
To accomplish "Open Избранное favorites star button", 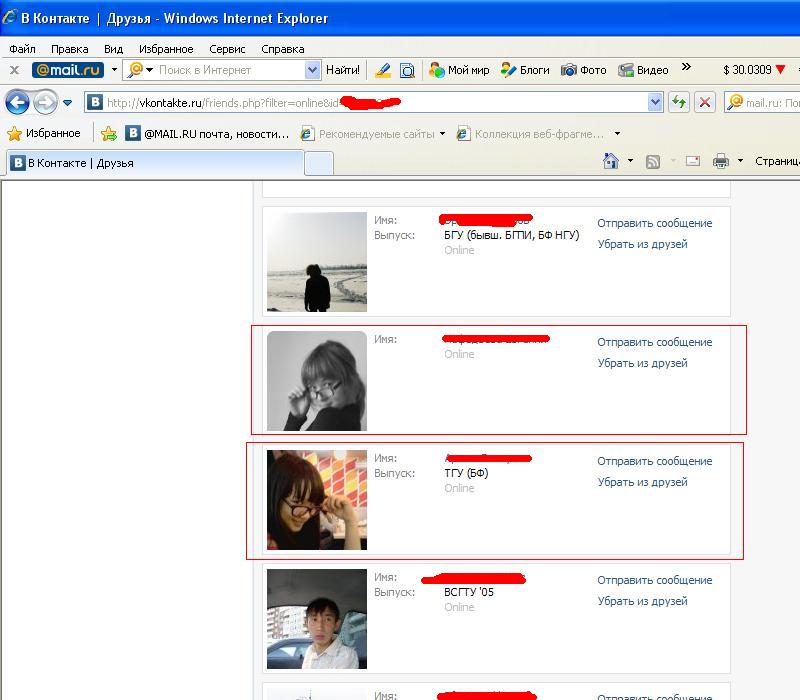I will pos(44,133).
